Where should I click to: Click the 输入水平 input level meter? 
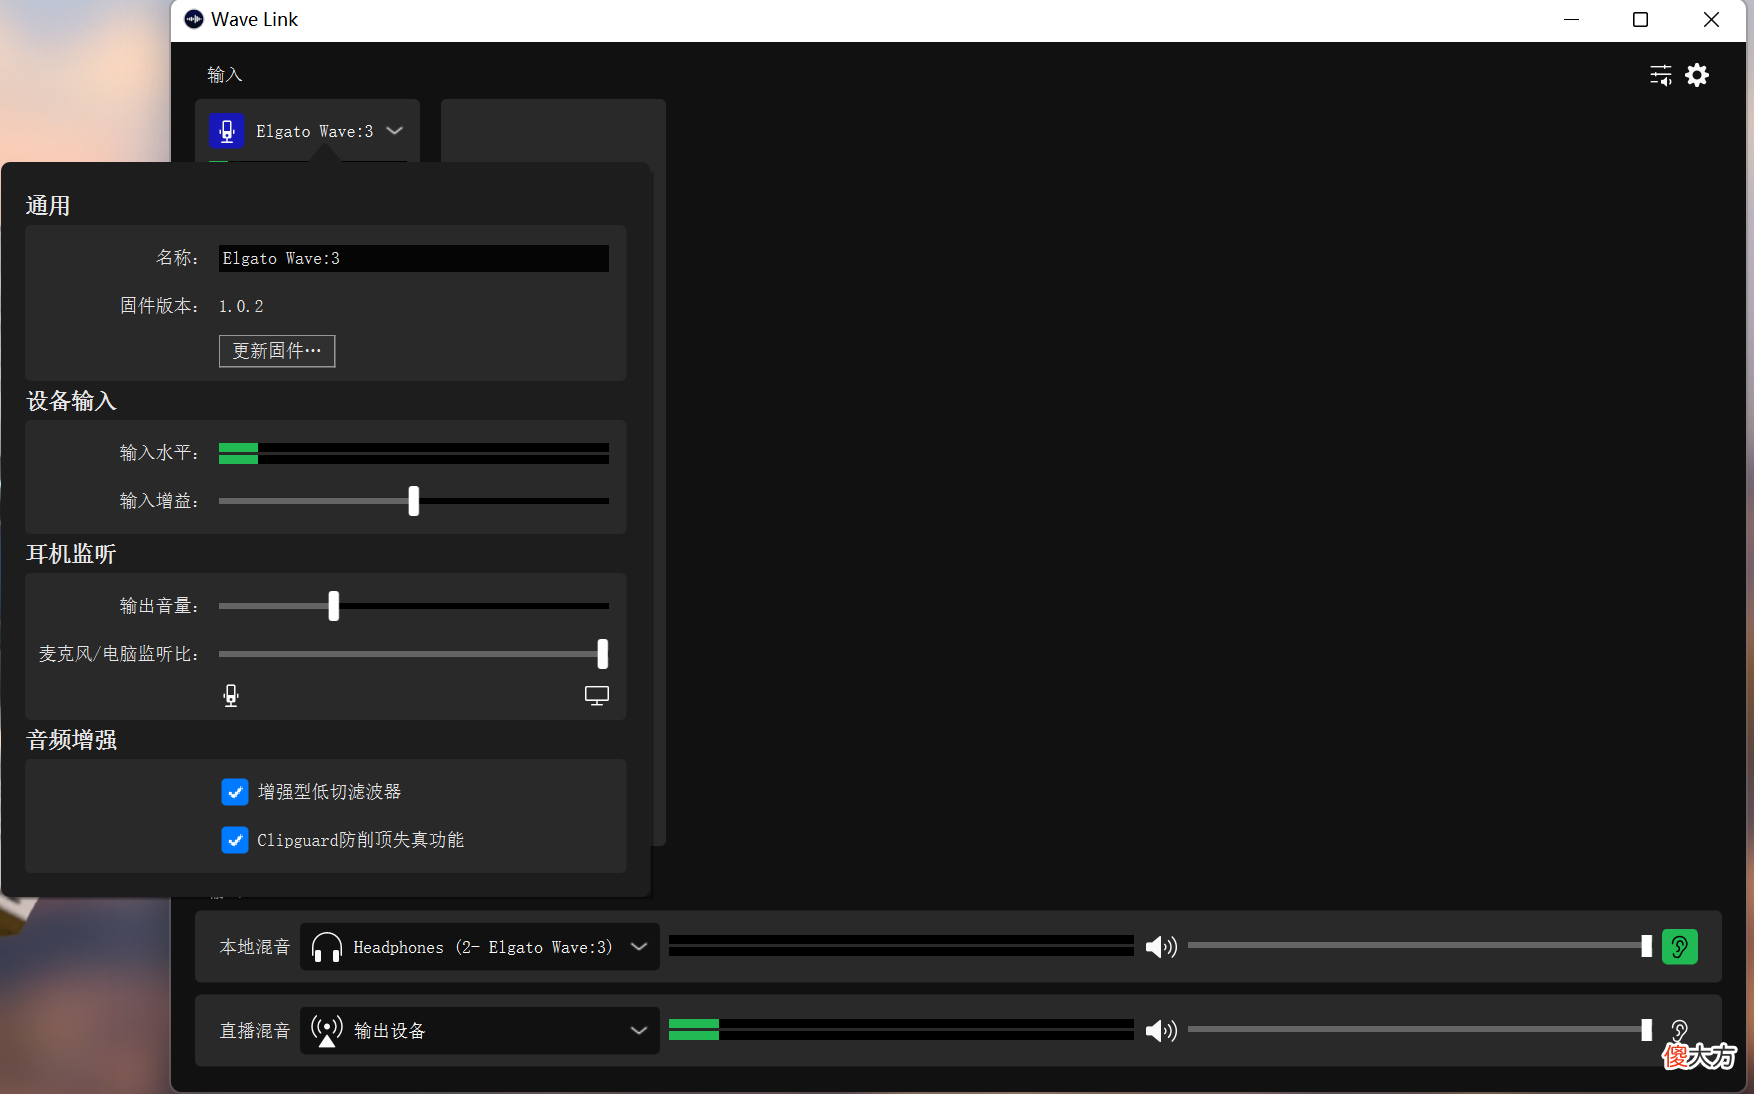click(x=413, y=453)
